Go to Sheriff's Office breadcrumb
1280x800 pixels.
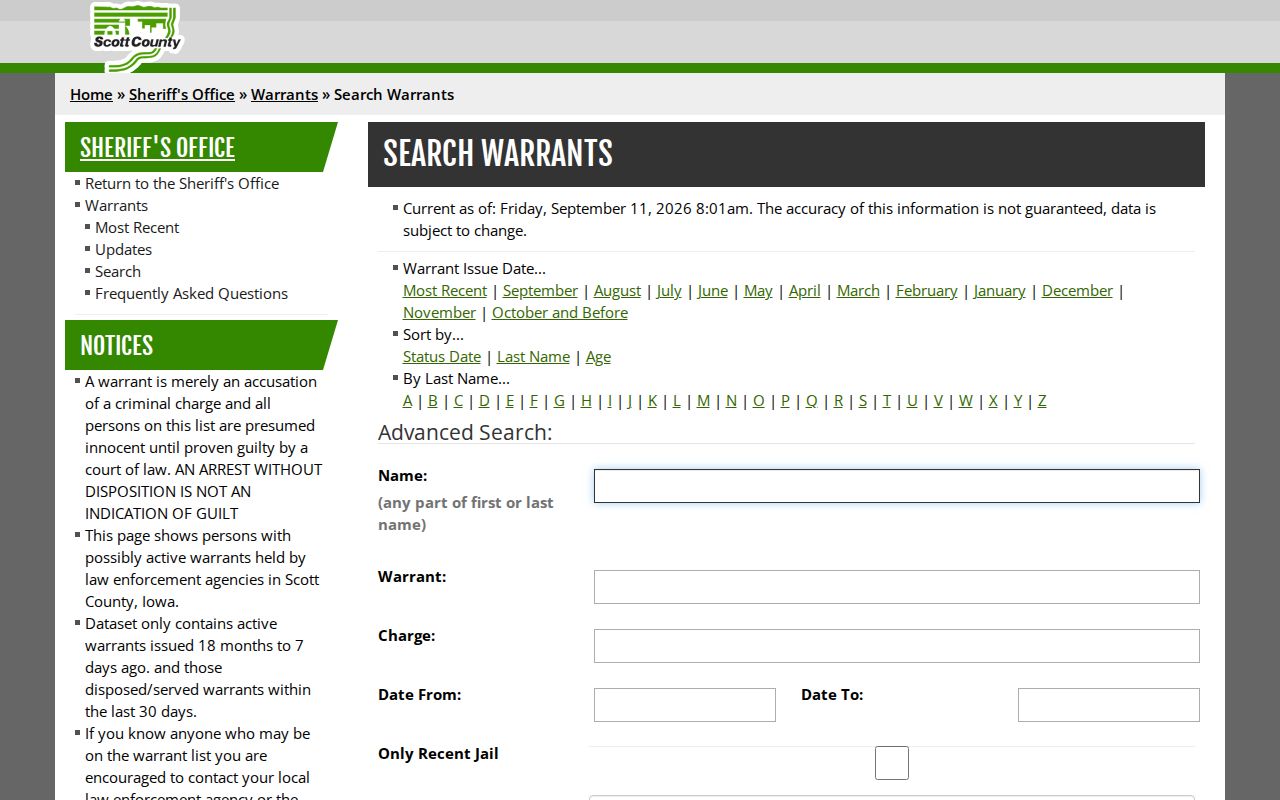click(181, 94)
